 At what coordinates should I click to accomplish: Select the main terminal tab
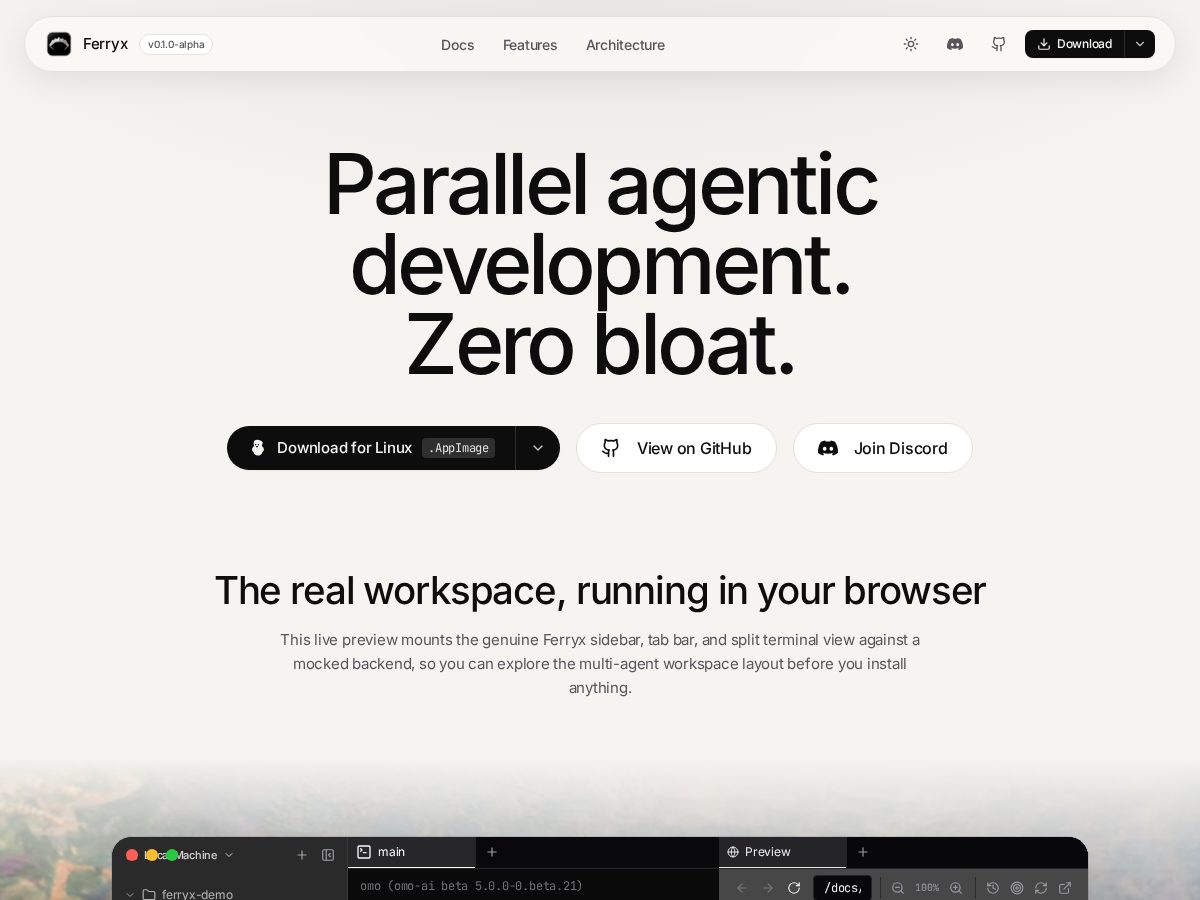pos(411,852)
